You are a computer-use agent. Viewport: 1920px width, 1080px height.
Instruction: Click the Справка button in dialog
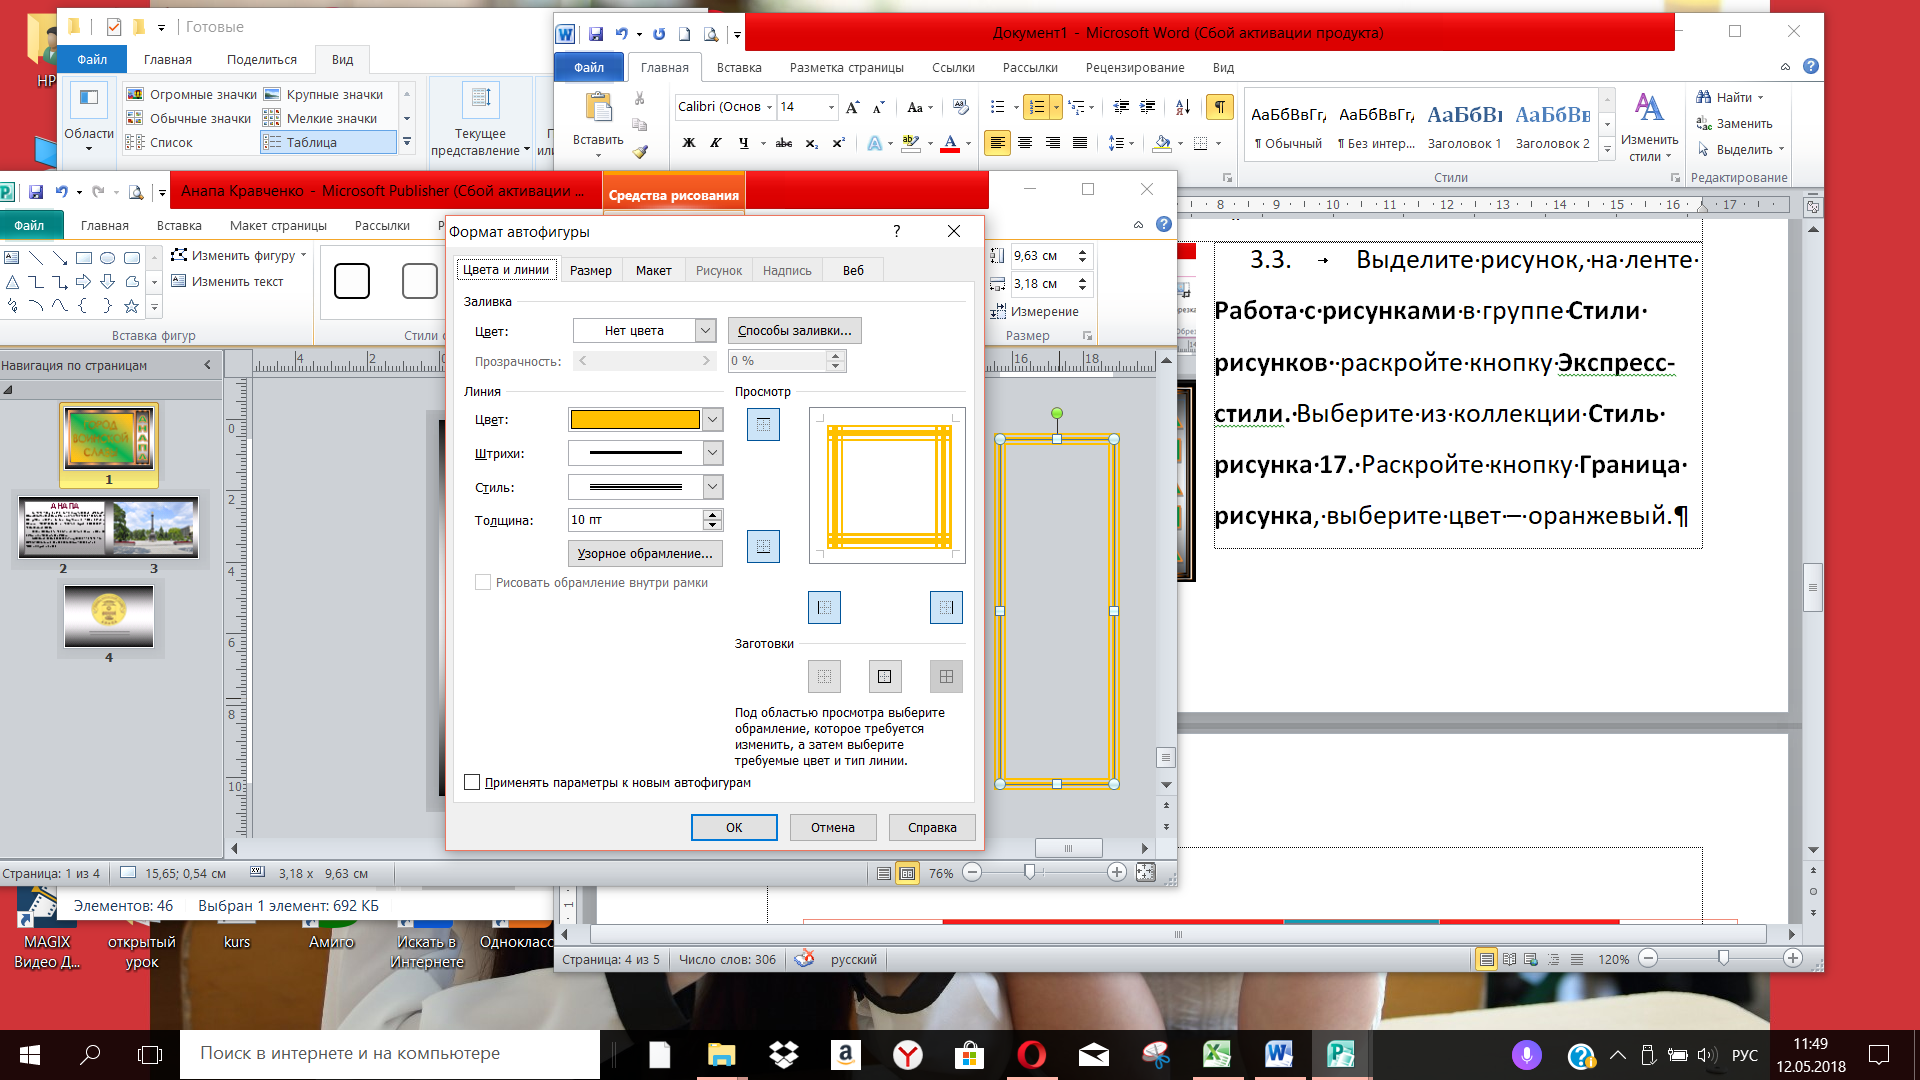point(932,827)
